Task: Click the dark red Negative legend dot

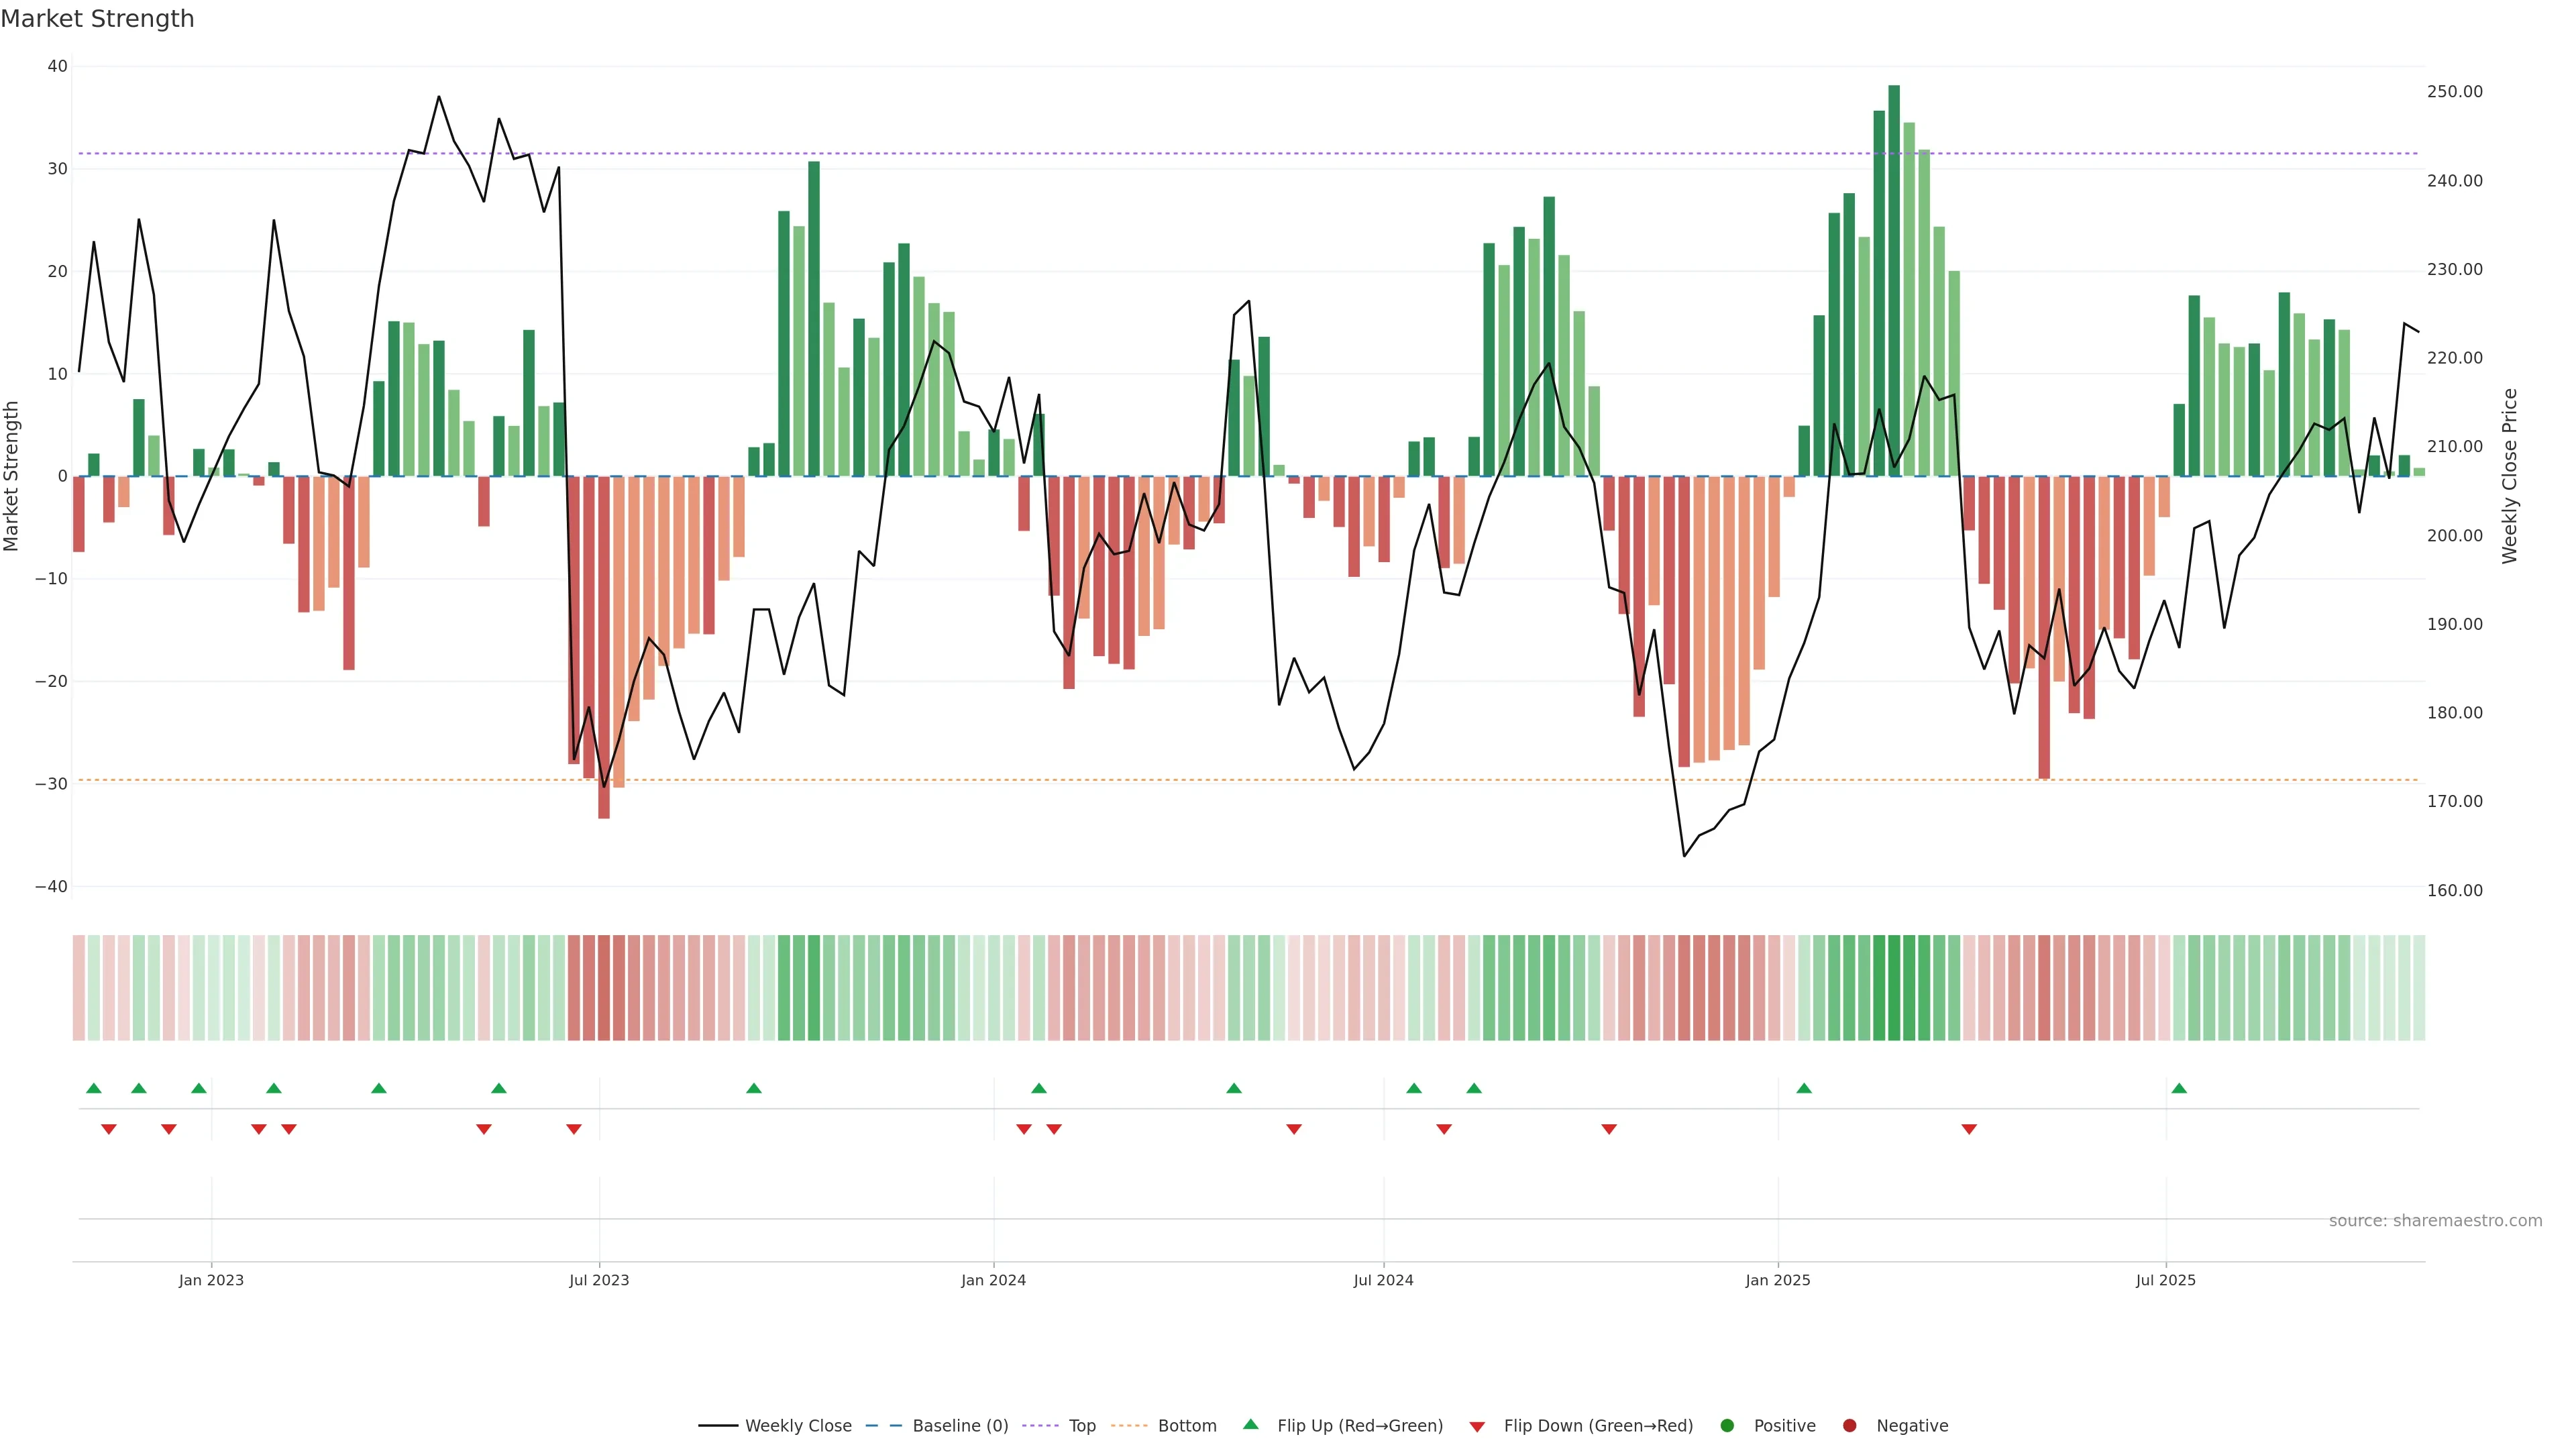Action: 1849,1426
